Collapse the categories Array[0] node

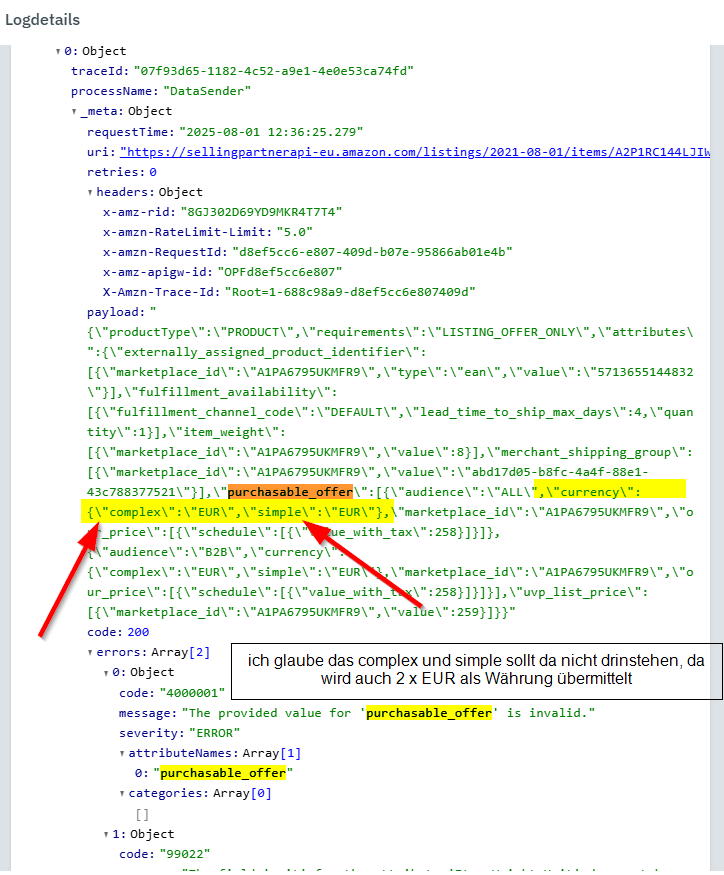(122, 793)
